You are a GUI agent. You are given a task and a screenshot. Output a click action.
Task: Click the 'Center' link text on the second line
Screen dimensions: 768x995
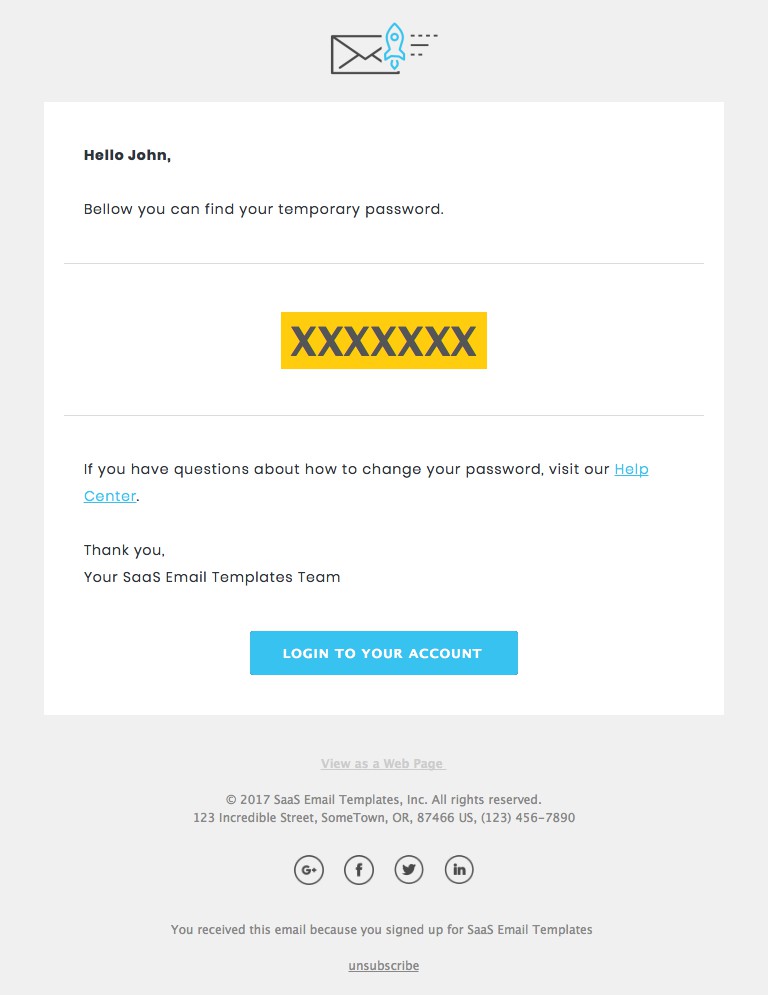pyautogui.click(x=110, y=496)
